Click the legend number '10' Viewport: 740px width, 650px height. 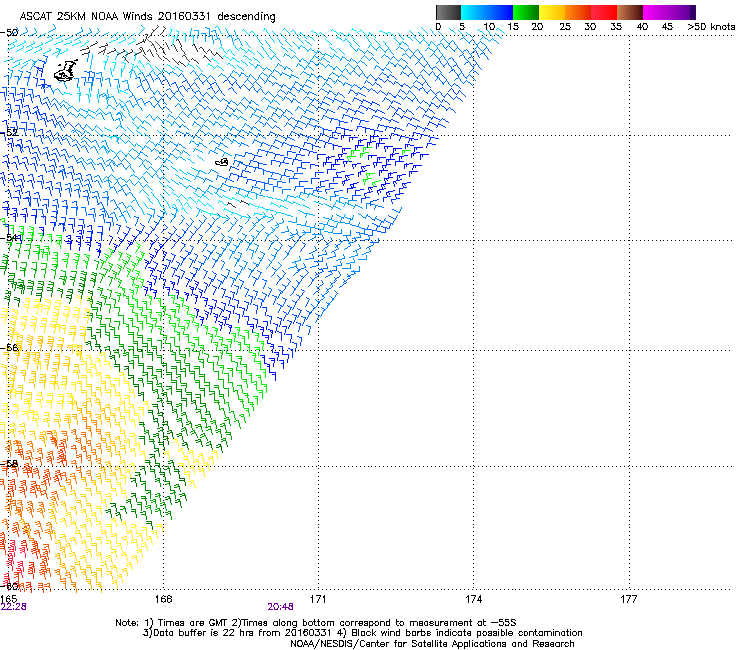tap(489, 26)
